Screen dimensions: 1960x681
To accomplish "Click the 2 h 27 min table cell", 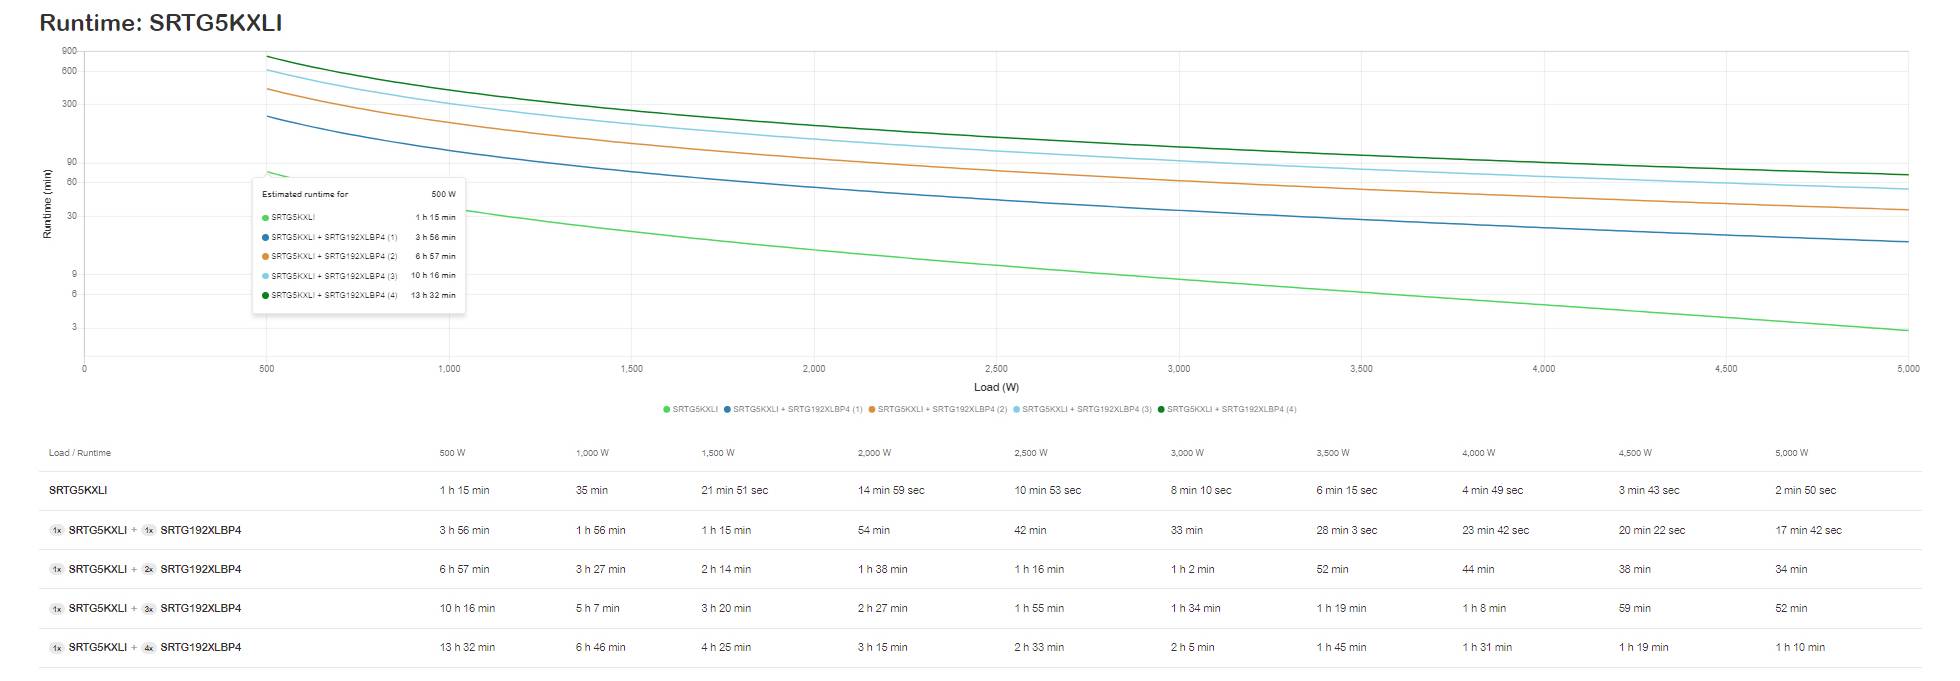I will (x=882, y=608).
